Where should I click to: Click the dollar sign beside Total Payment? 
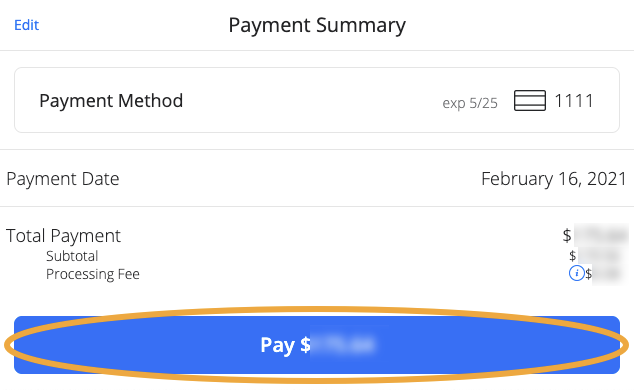point(567,235)
